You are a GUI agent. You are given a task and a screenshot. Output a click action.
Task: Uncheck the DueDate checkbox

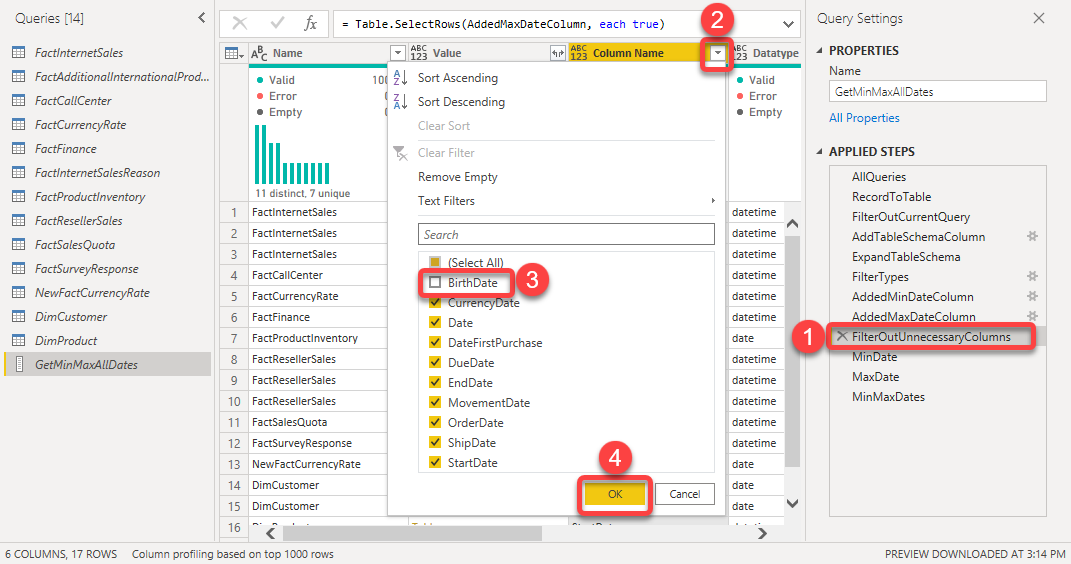(435, 362)
